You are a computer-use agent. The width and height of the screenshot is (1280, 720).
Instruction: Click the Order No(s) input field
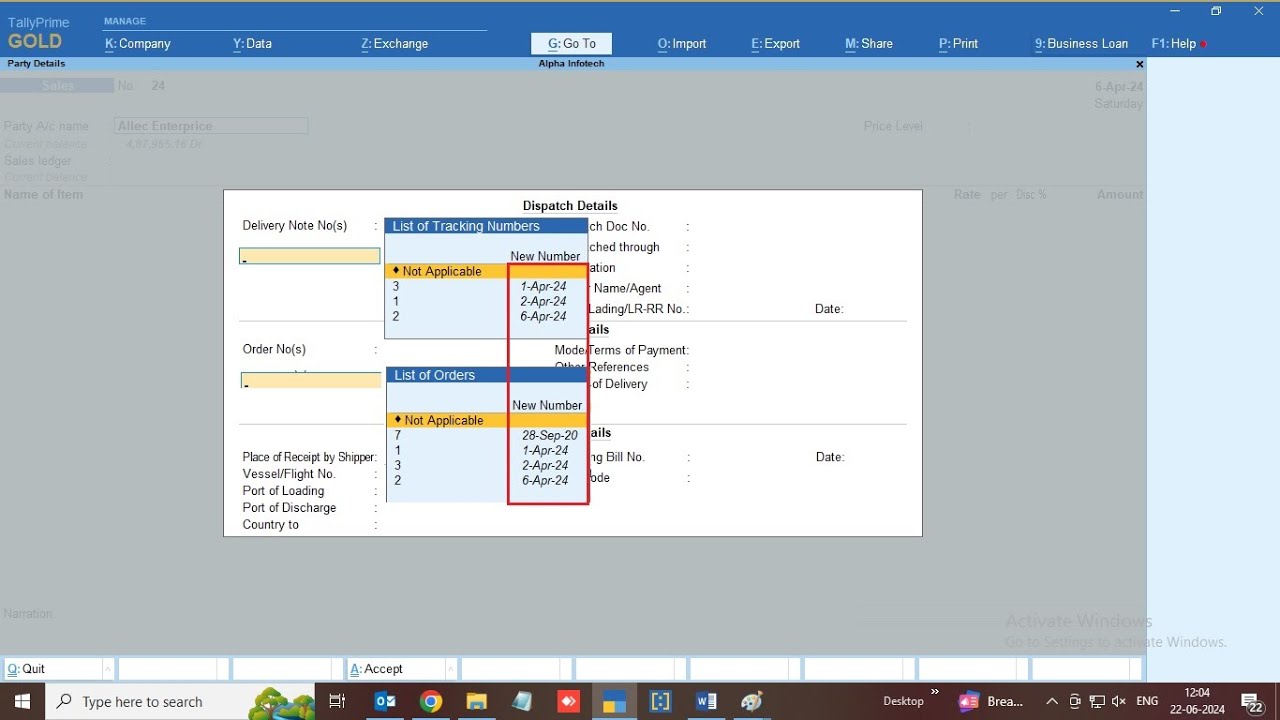coord(311,381)
